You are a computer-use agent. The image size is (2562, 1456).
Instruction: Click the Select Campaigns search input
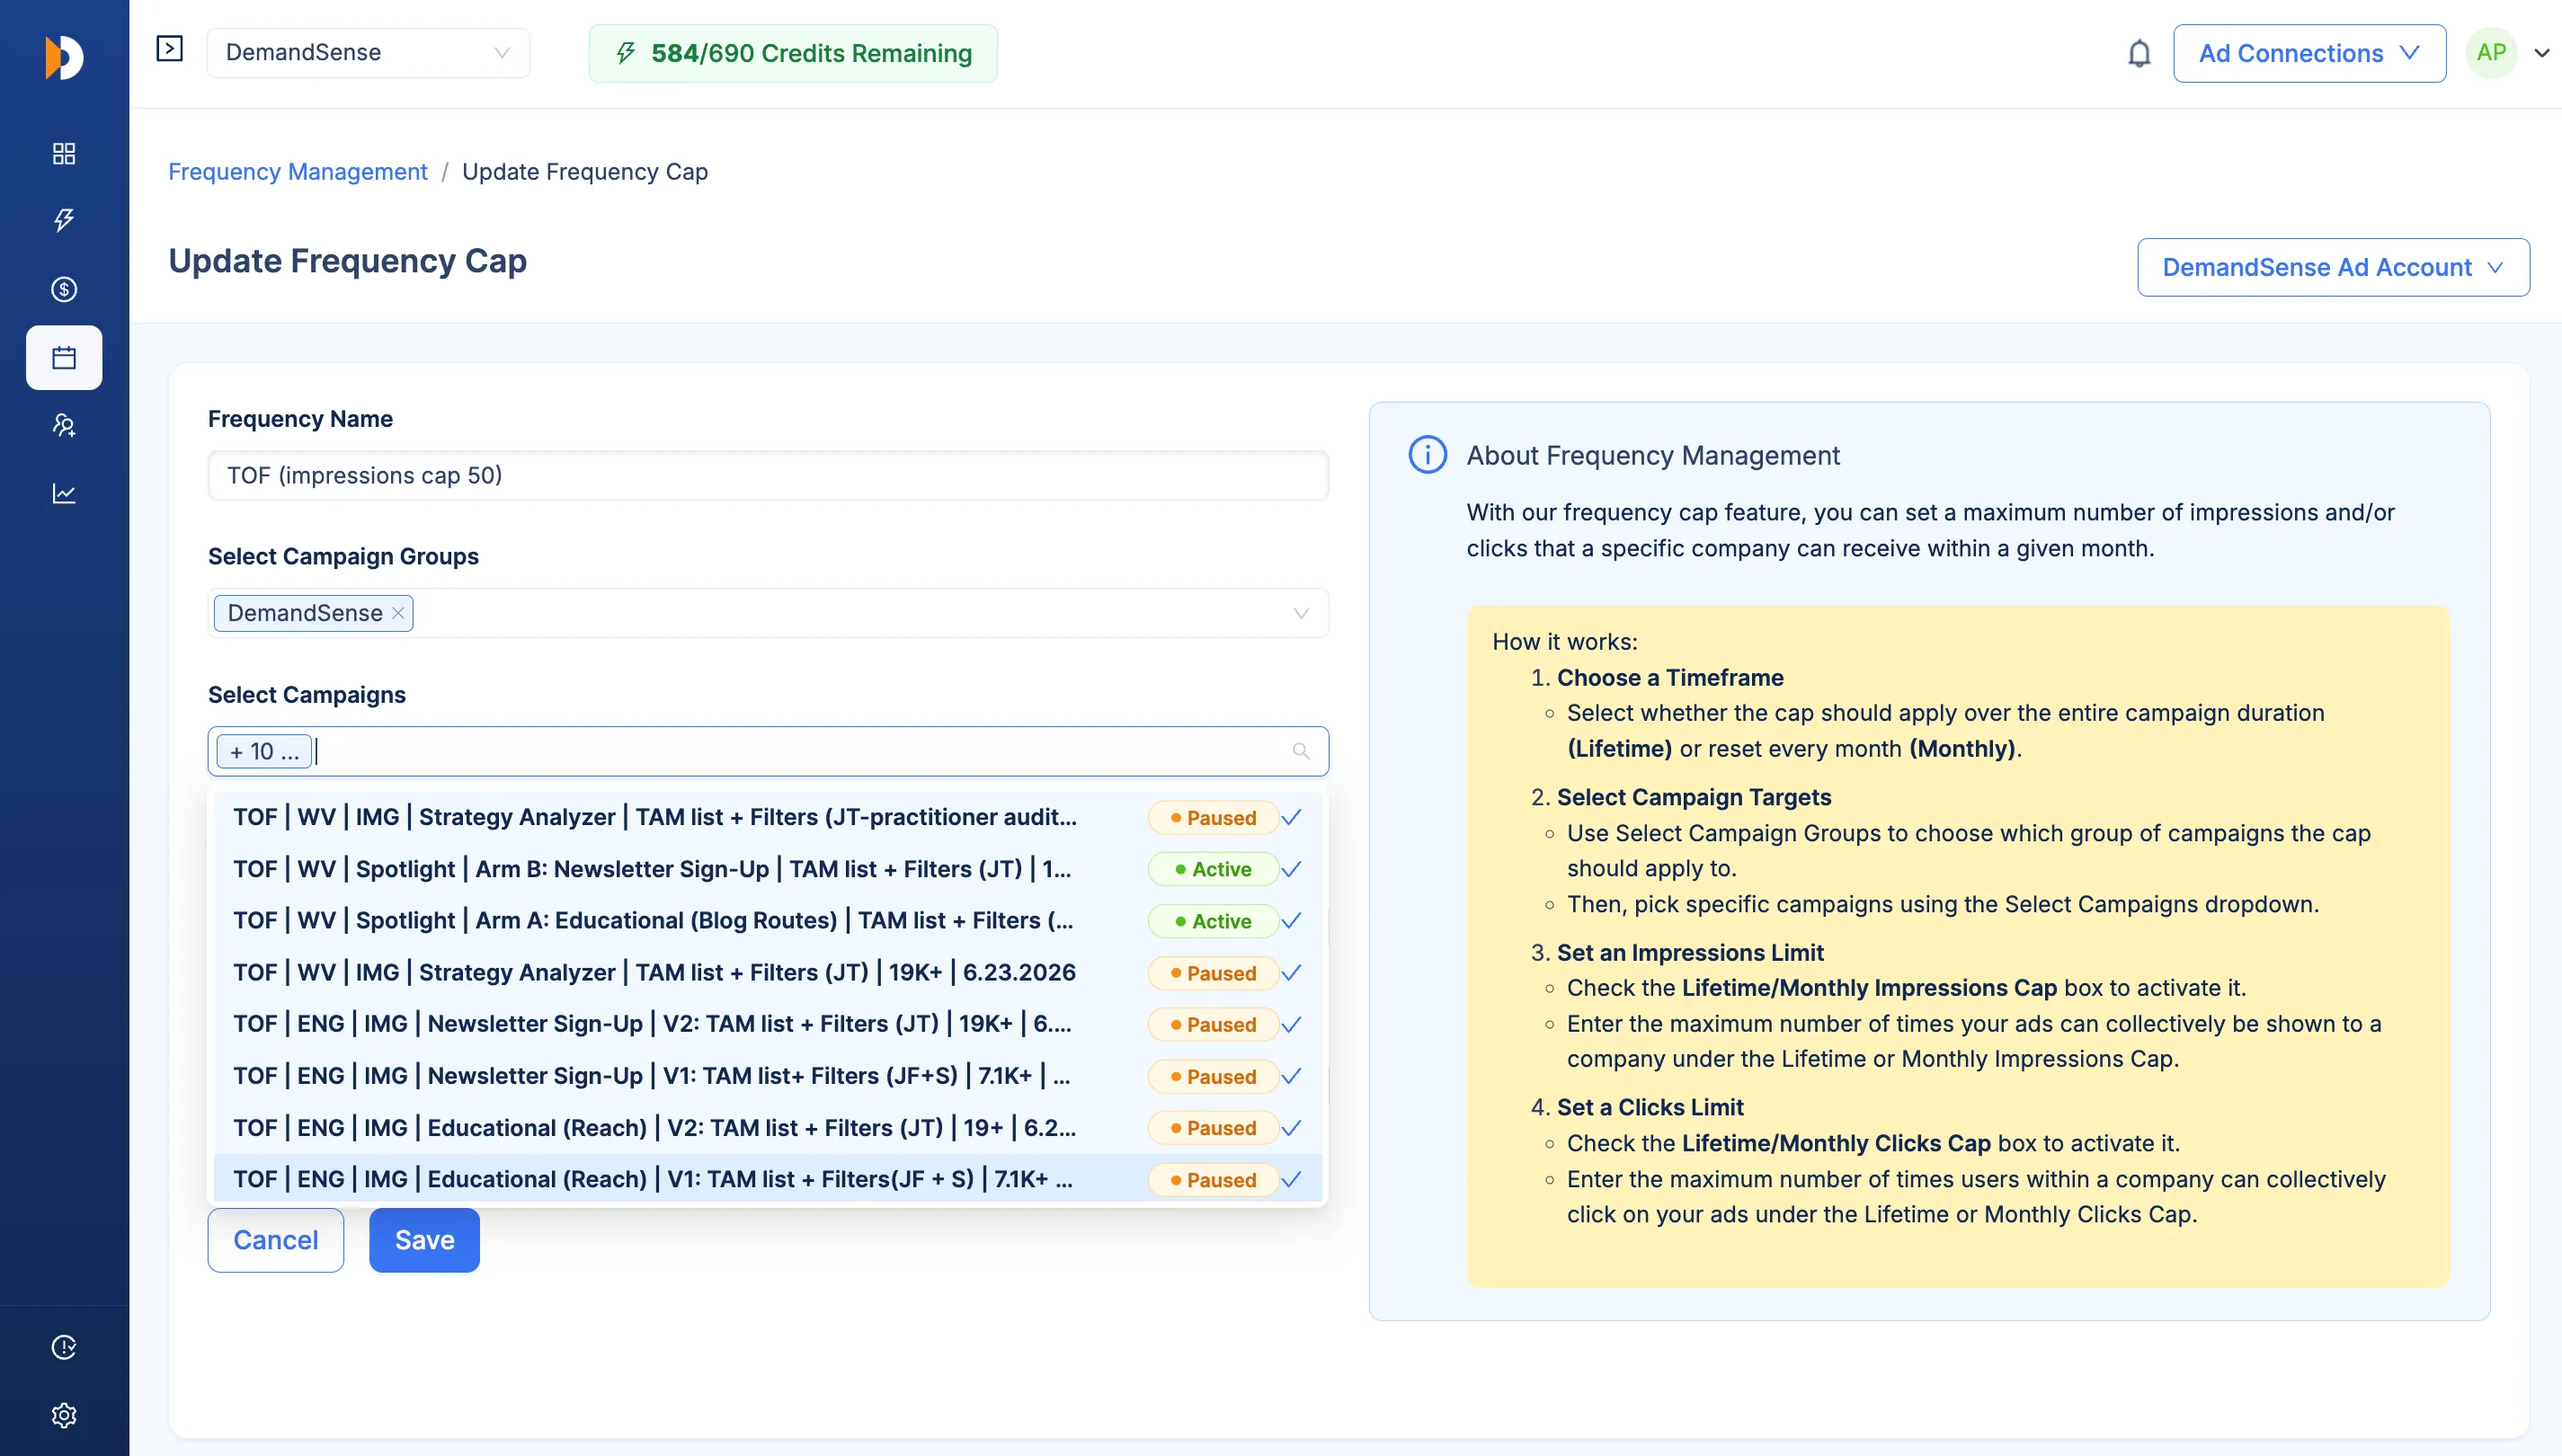pos(768,751)
